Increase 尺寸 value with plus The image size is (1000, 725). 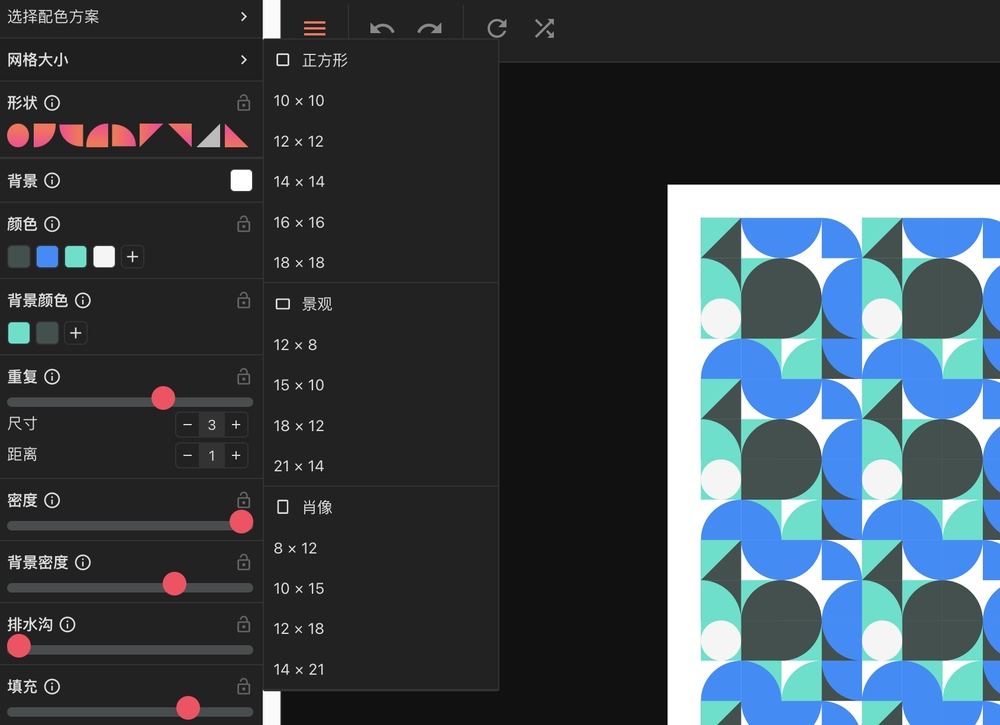point(236,425)
